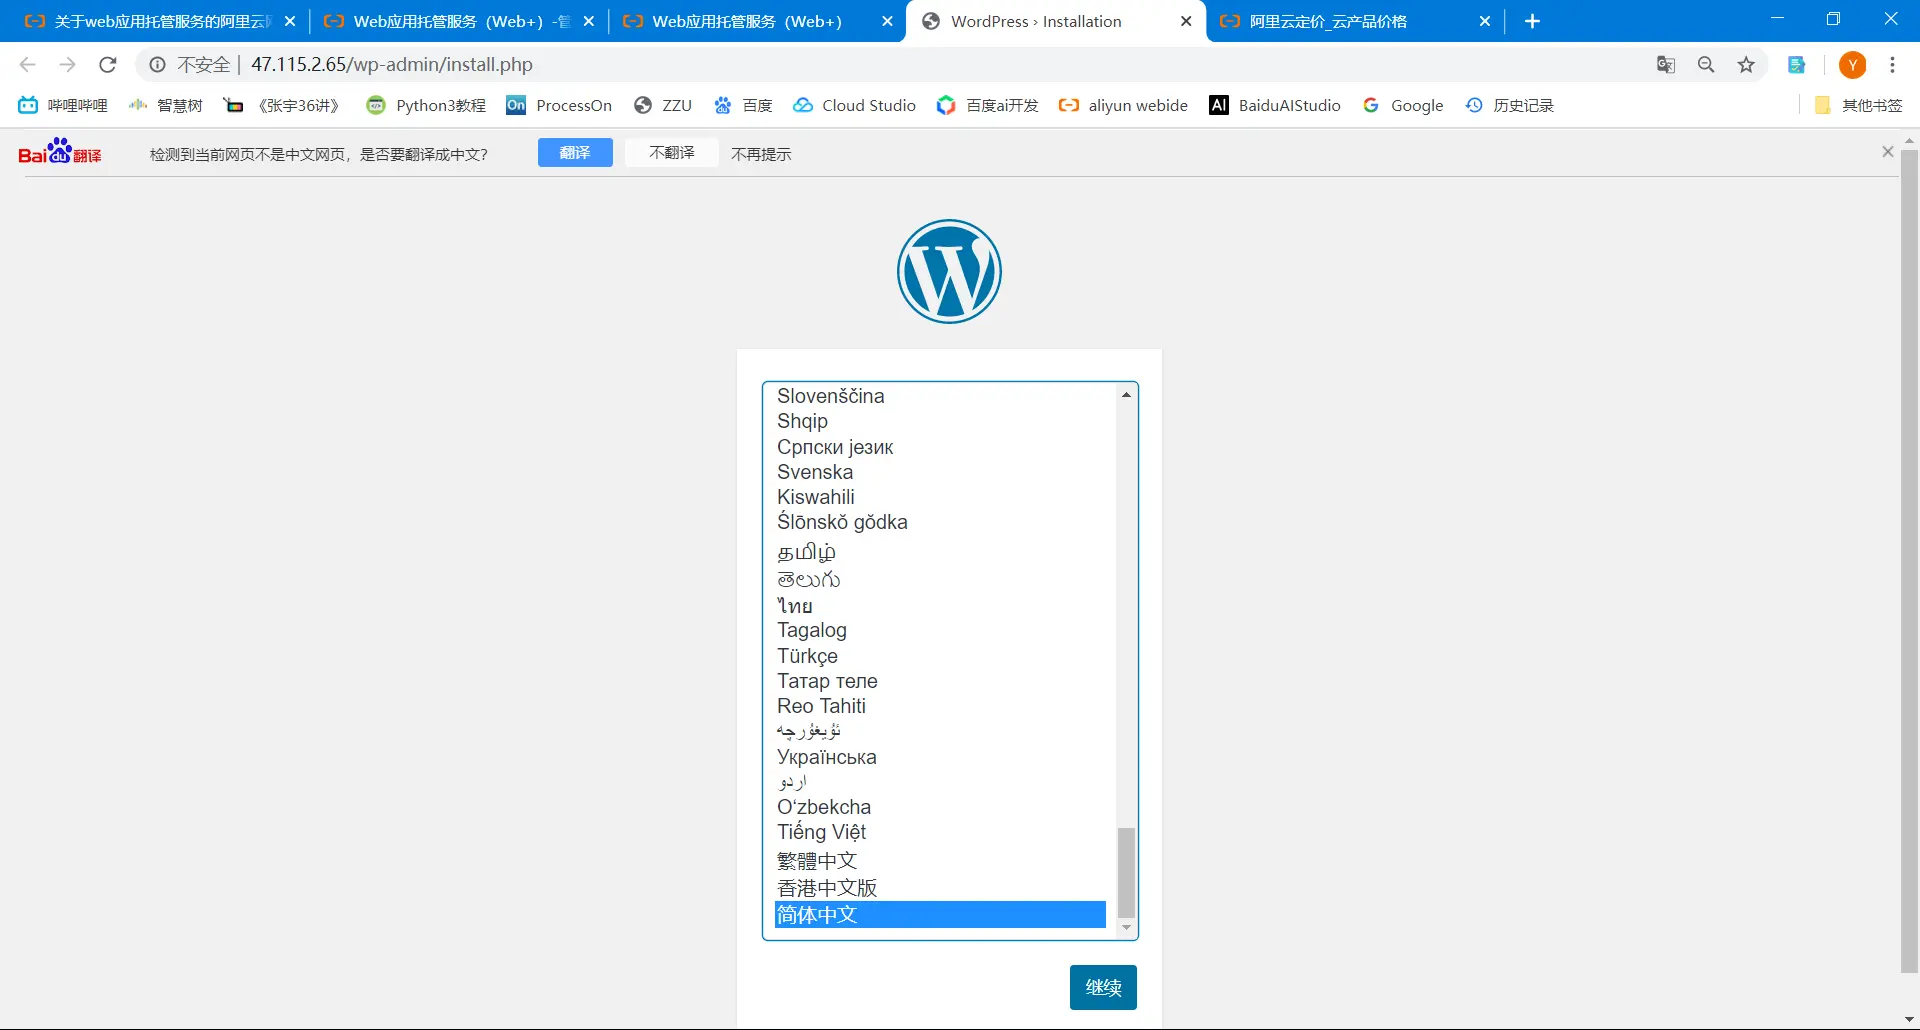Select the Slovenščina language option

tap(940, 396)
